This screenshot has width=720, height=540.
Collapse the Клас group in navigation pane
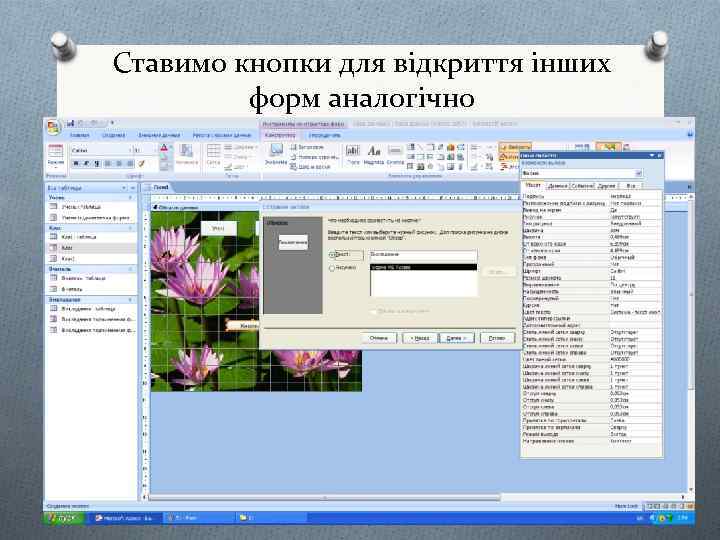pyautogui.click(x=131, y=228)
